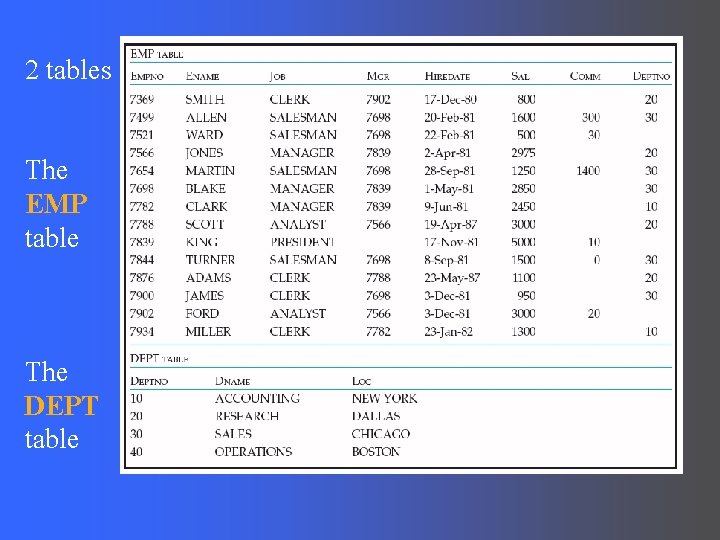The image size is (720, 540).
Task: Click manager number 7782 in MILLER row
Action: pos(378,332)
